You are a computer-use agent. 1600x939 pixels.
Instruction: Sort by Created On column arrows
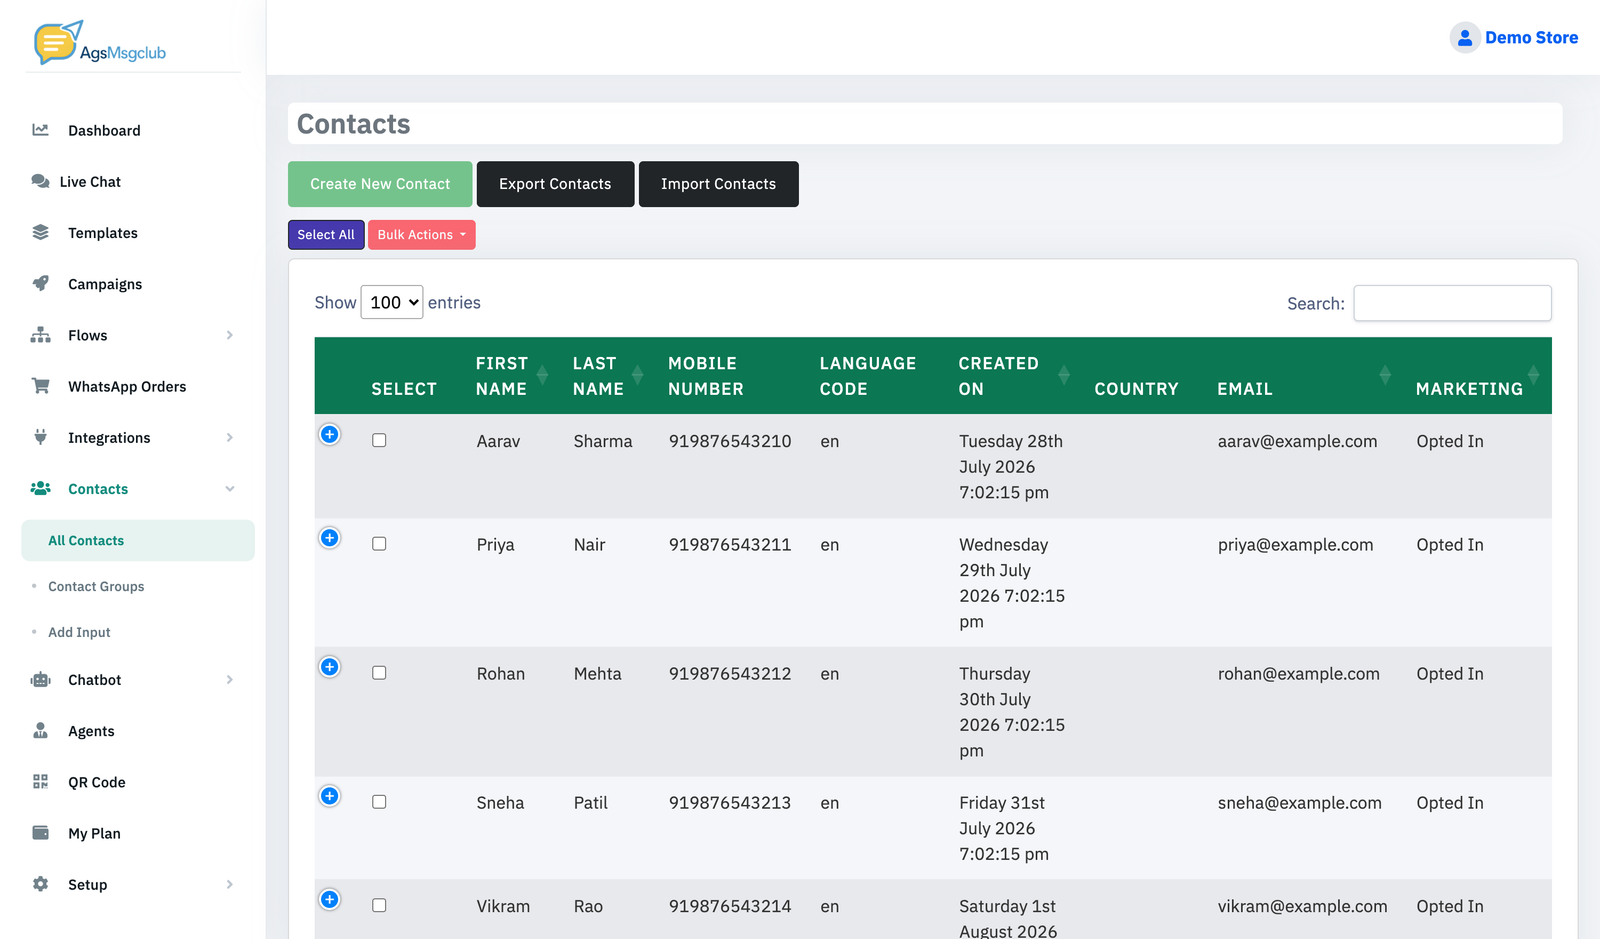point(1064,375)
